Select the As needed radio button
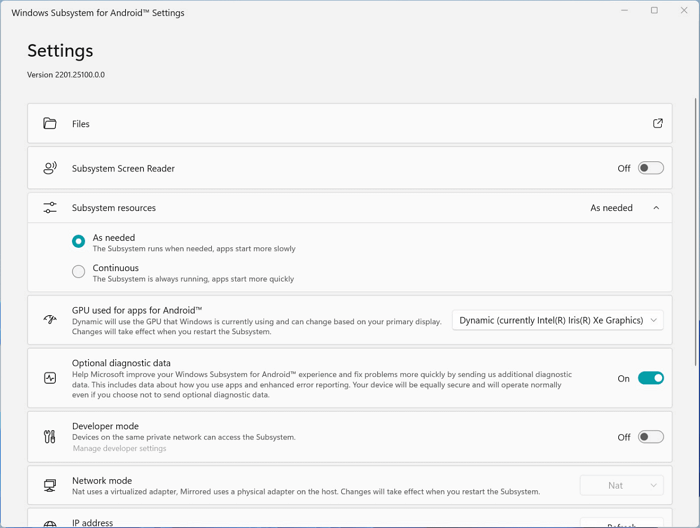This screenshot has height=528, width=700. tap(78, 241)
